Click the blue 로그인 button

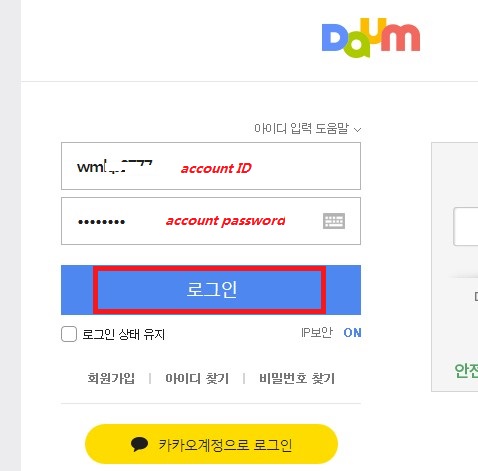(211, 290)
